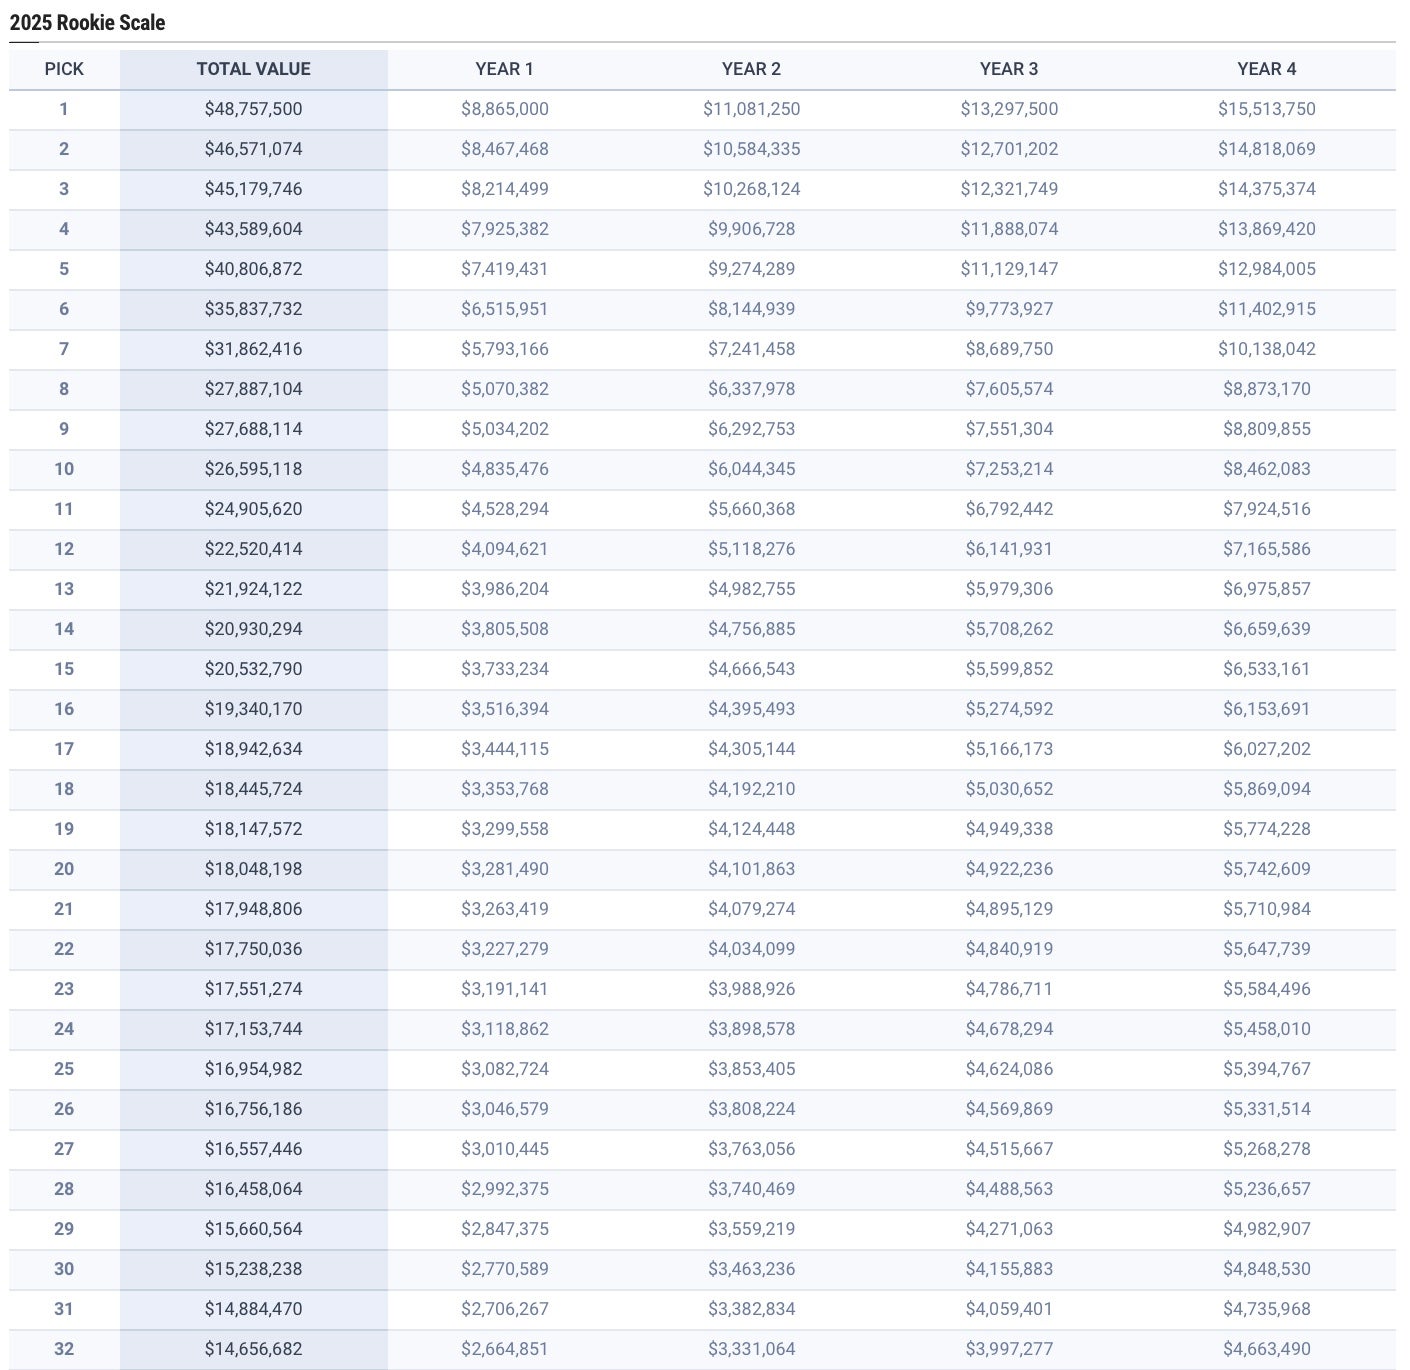Select total value $18,048,198 cell
1410x1370 pixels.
(x=253, y=869)
